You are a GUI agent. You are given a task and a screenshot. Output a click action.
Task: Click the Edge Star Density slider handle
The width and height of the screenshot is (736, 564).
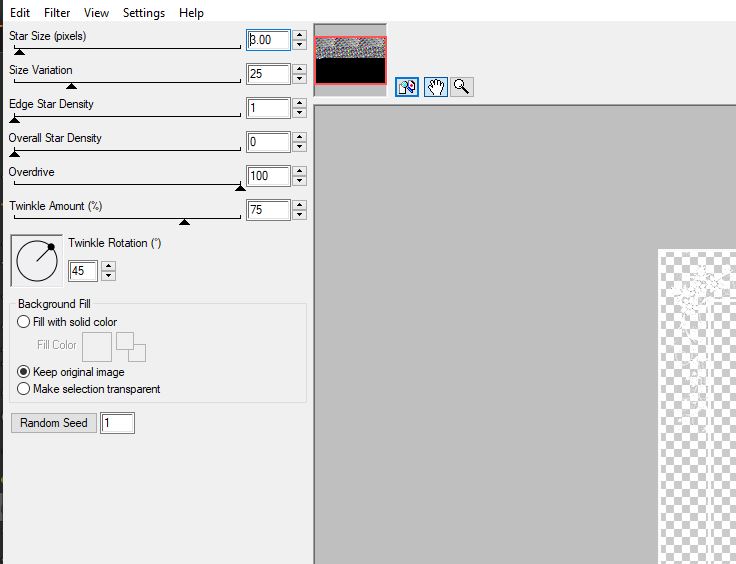tap(15, 120)
